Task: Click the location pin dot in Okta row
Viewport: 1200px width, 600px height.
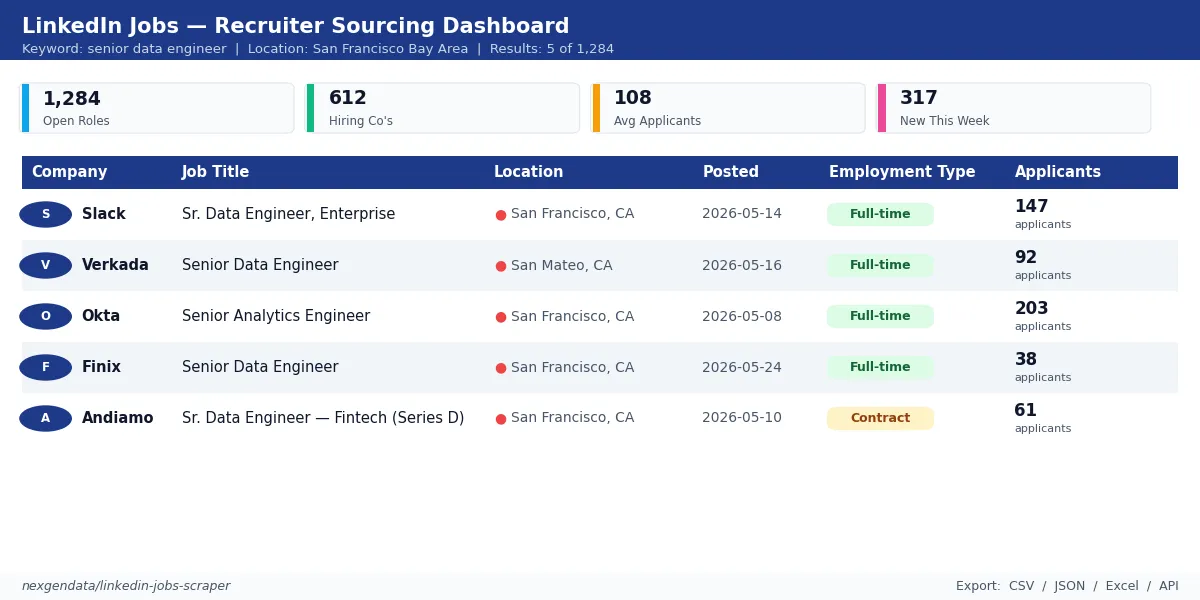Action: [501, 317]
